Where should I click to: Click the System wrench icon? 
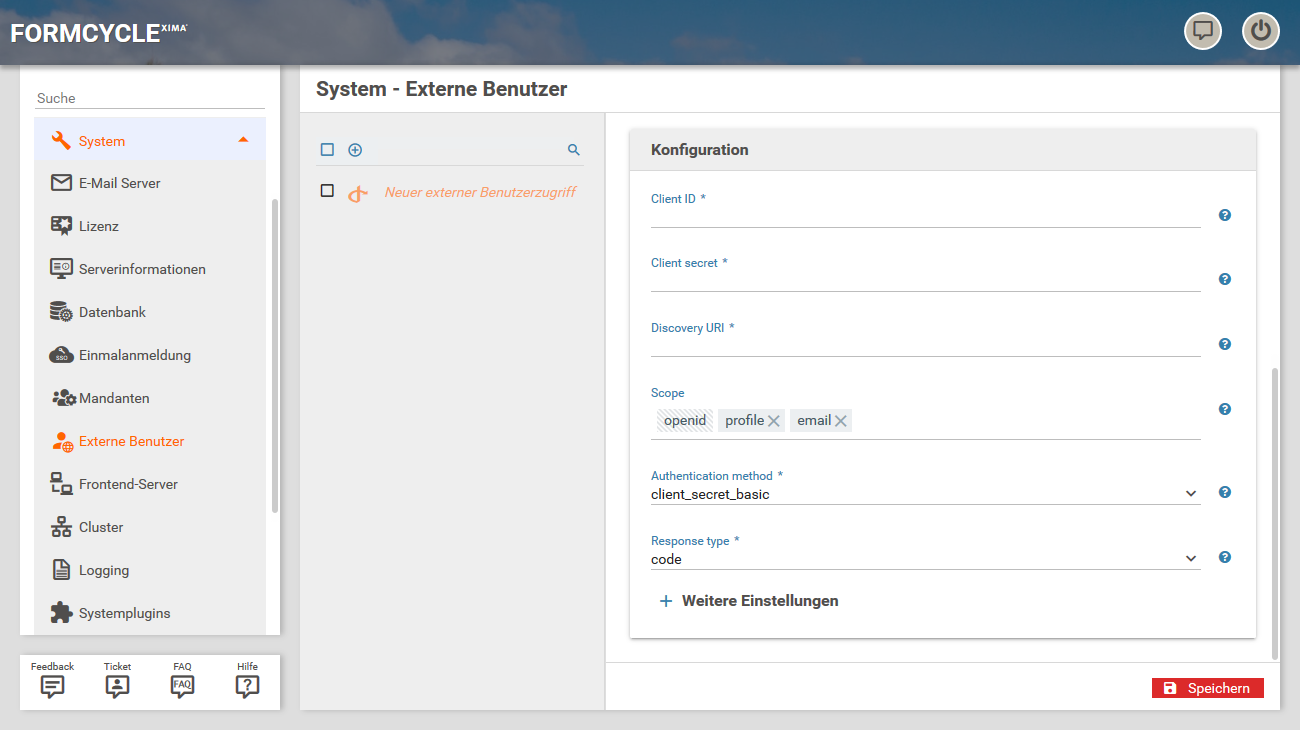coord(61,141)
